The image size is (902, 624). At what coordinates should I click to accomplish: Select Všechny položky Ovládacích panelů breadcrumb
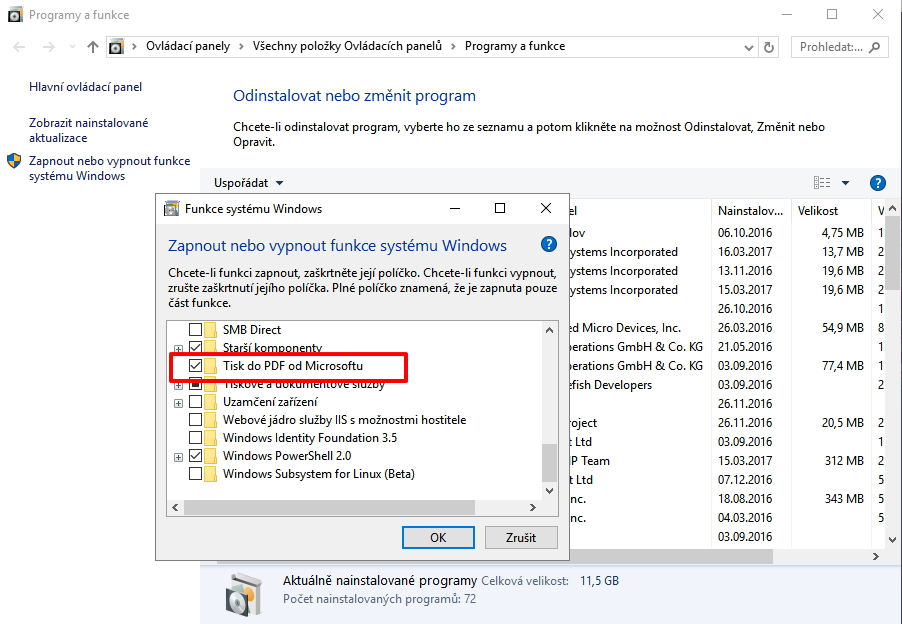pos(347,46)
